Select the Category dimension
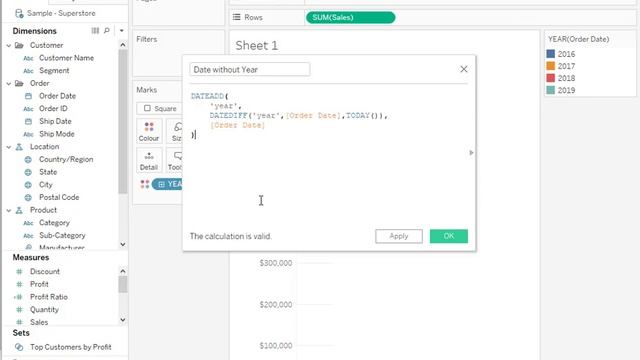This screenshot has width=640, height=360. (x=54, y=223)
